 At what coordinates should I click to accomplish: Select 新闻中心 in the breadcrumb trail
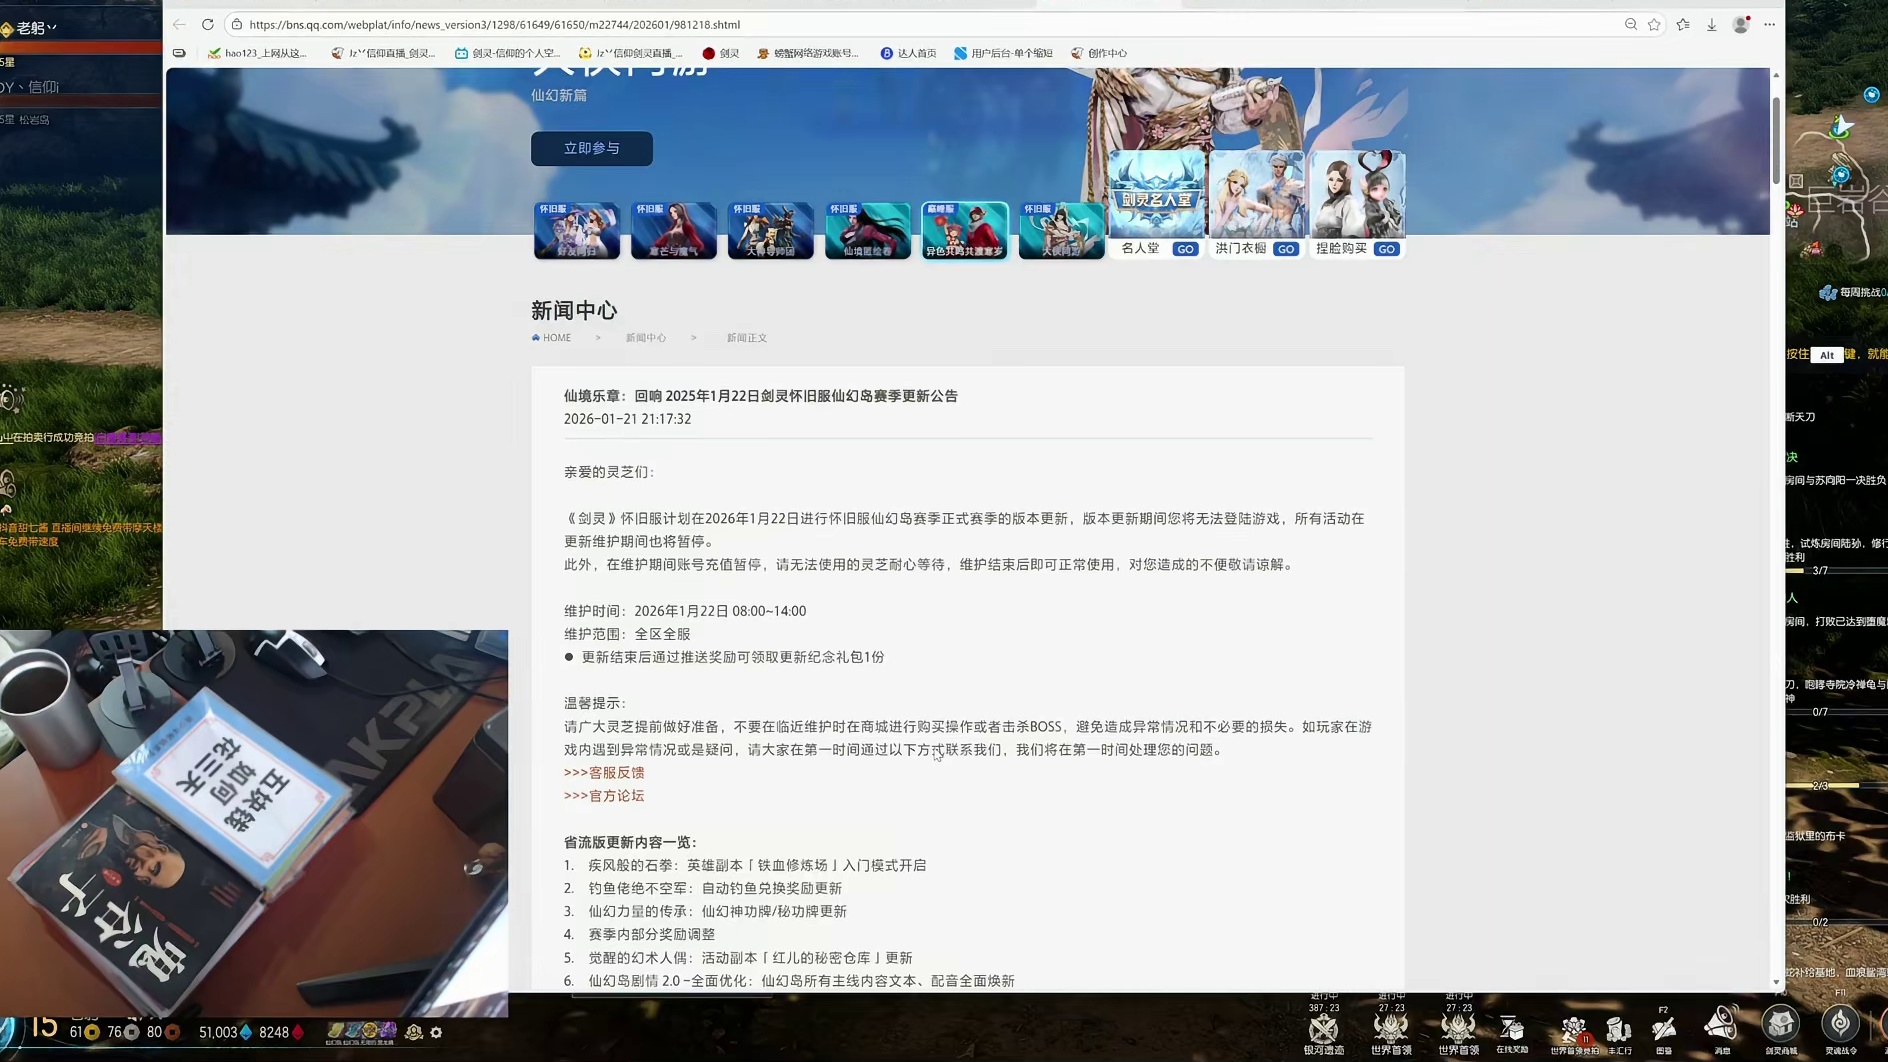click(646, 337)
